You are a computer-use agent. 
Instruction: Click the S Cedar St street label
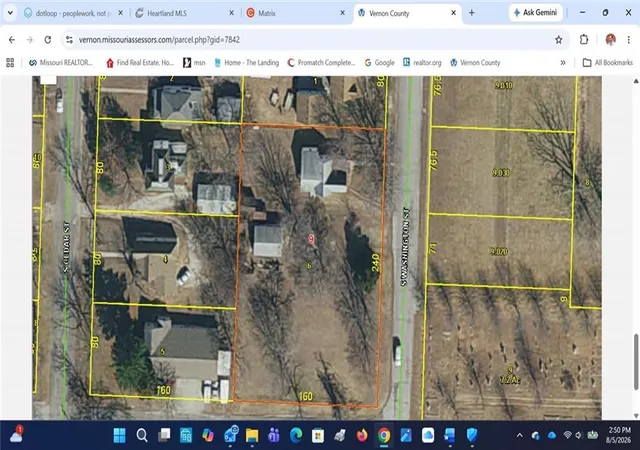67,247
